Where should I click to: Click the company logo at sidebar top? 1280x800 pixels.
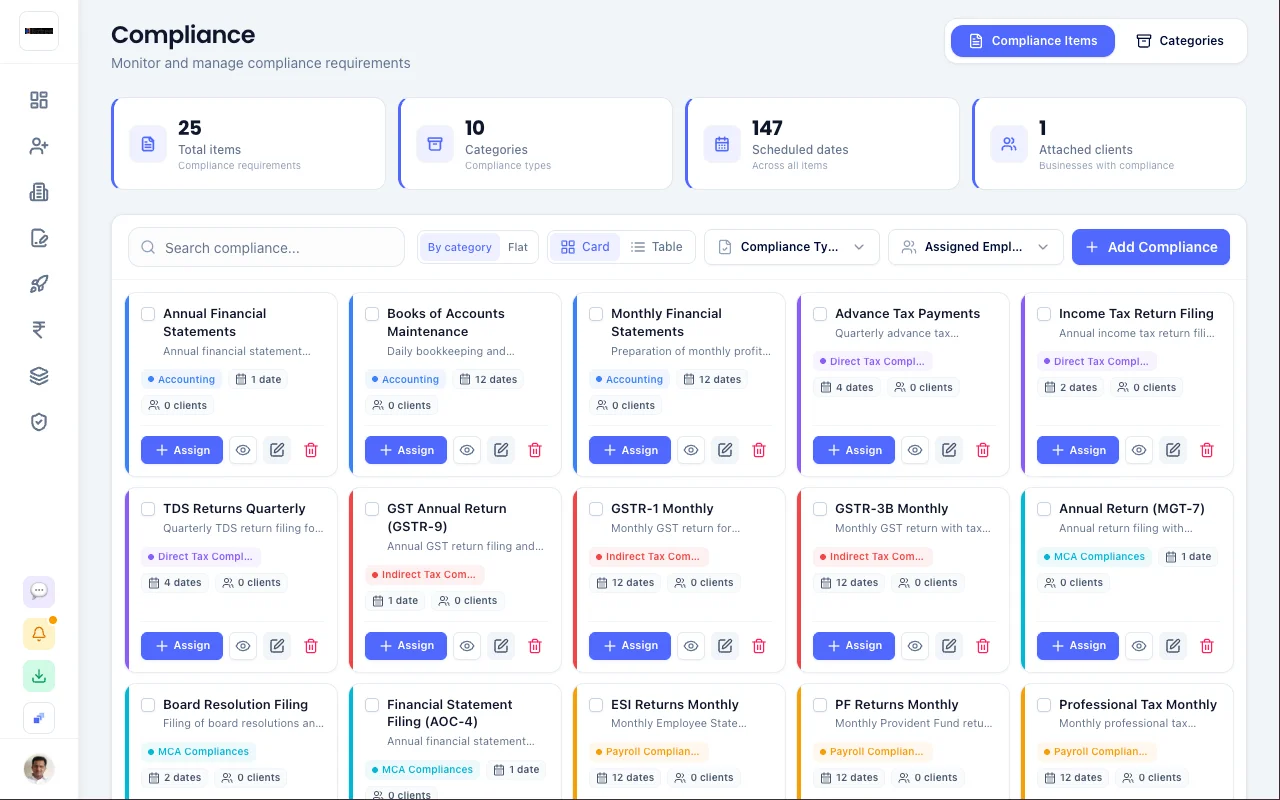(x=39, y=31)
